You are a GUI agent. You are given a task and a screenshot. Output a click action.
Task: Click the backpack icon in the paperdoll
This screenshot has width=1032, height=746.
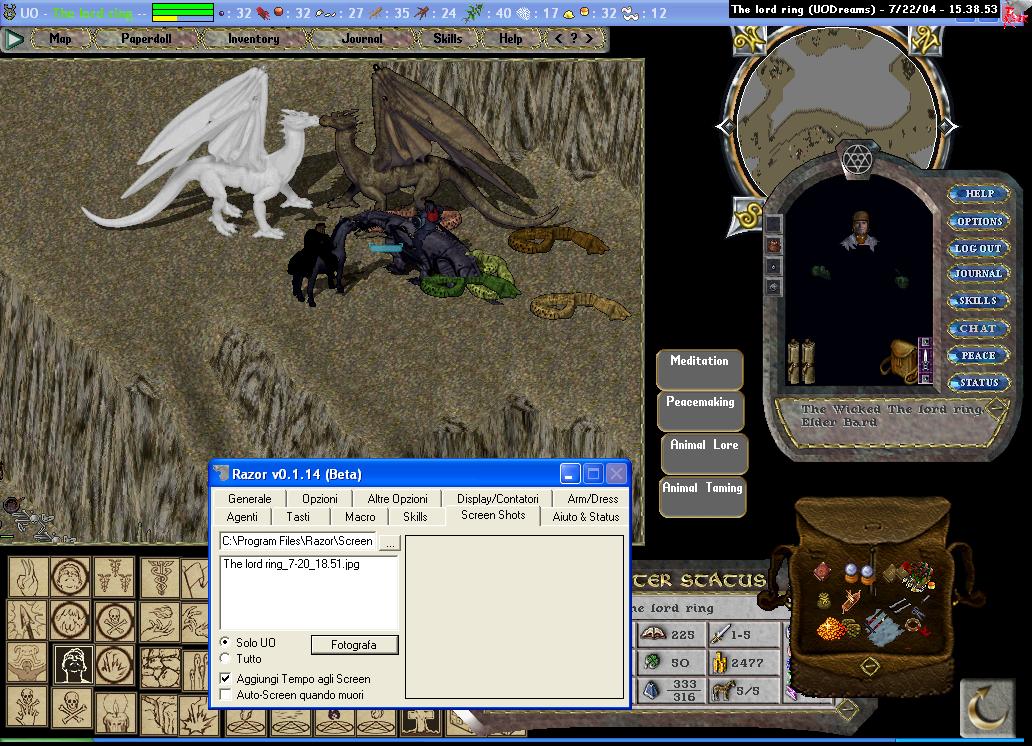point(904,359)
